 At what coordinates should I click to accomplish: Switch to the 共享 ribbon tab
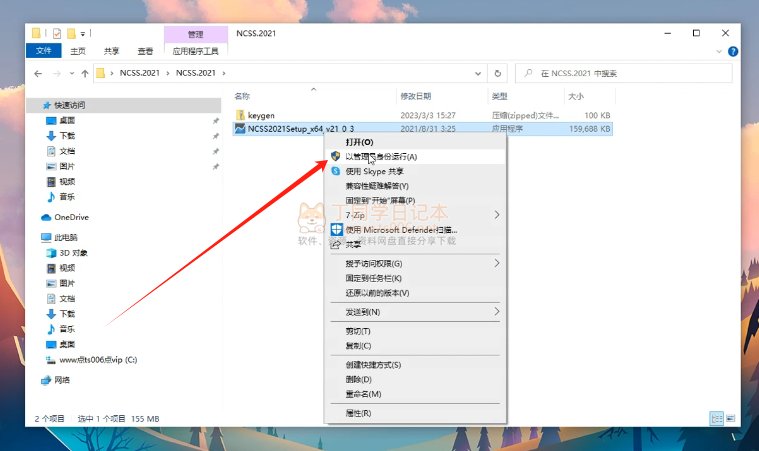[x=111, y=51]
